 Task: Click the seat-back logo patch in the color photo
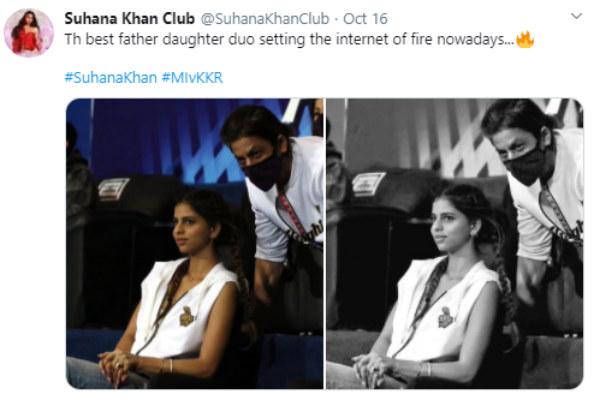coord(113,189)
